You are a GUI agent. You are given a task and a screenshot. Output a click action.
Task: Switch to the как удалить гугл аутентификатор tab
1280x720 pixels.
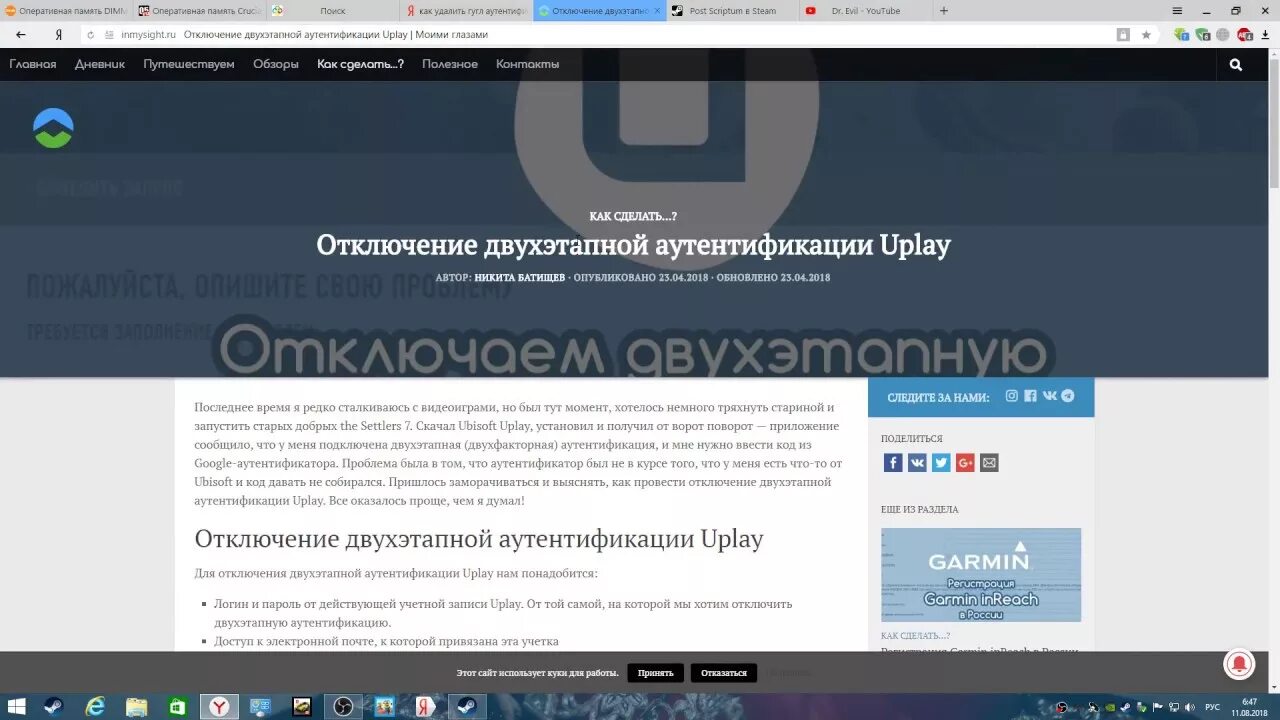465,11
